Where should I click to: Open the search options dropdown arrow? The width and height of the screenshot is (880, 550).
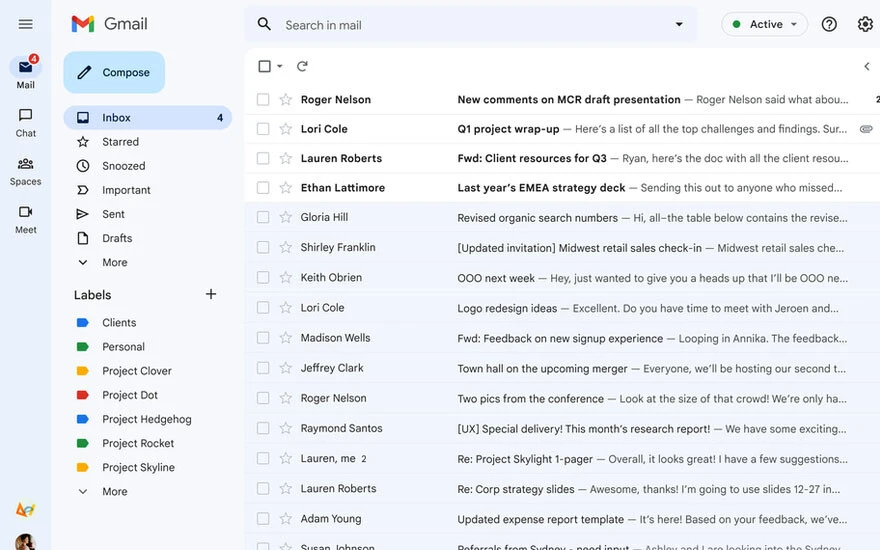tap(679, 24)
